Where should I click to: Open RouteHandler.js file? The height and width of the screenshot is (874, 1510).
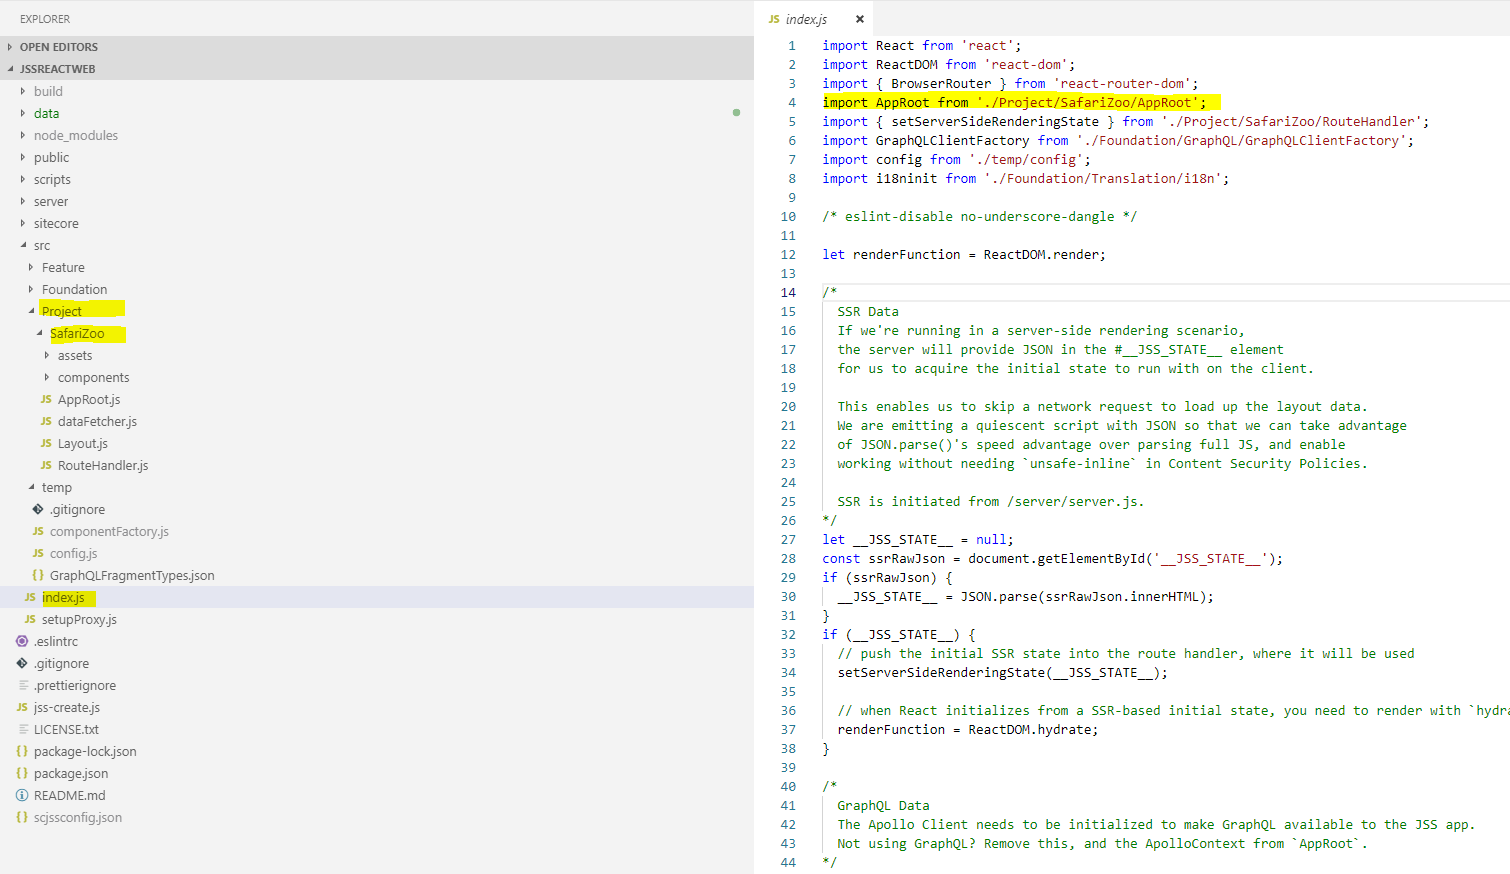103,465
